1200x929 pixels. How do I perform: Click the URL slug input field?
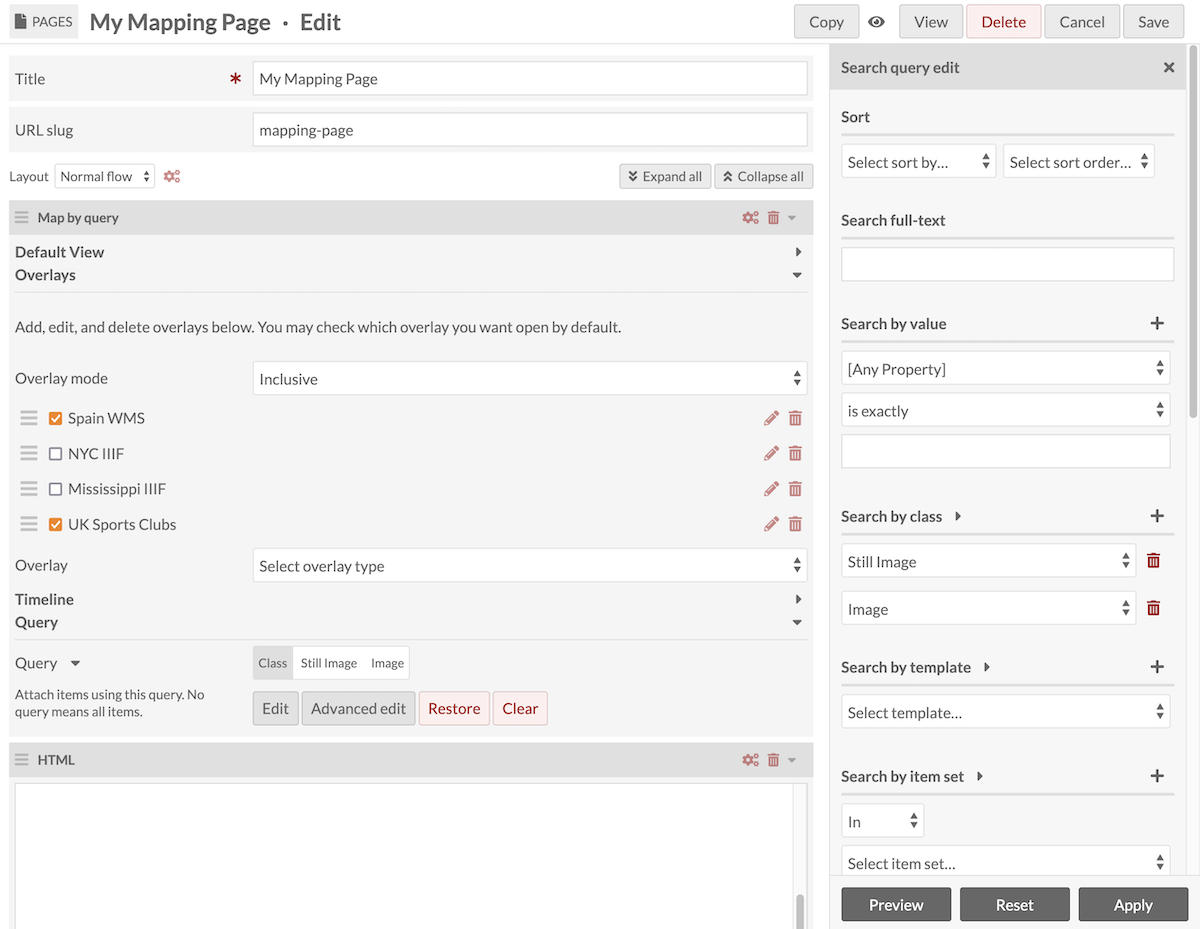click(x=530, y=129)
